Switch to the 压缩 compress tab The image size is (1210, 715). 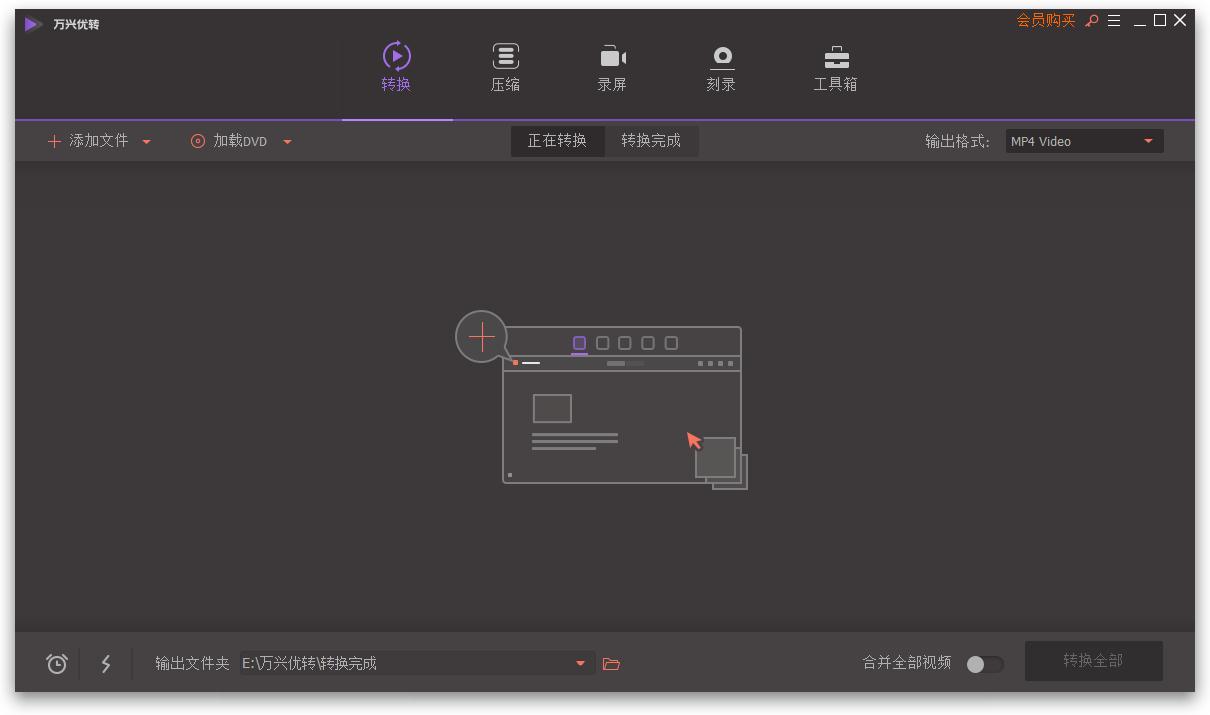point(505,68)
